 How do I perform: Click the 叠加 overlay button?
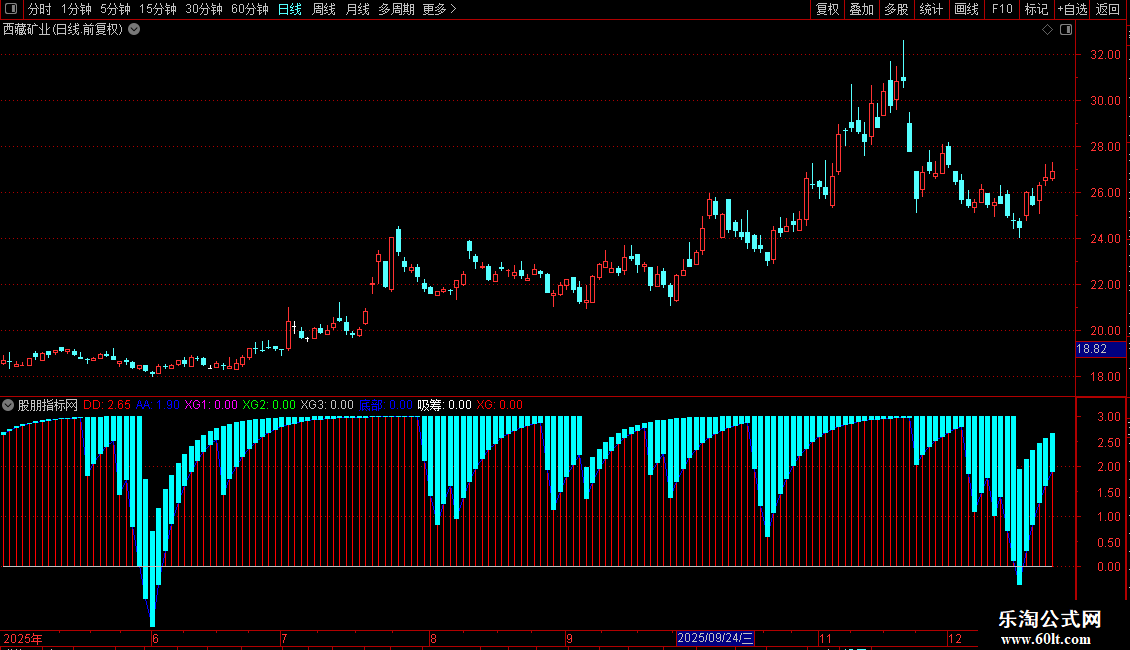click(861, 9)
